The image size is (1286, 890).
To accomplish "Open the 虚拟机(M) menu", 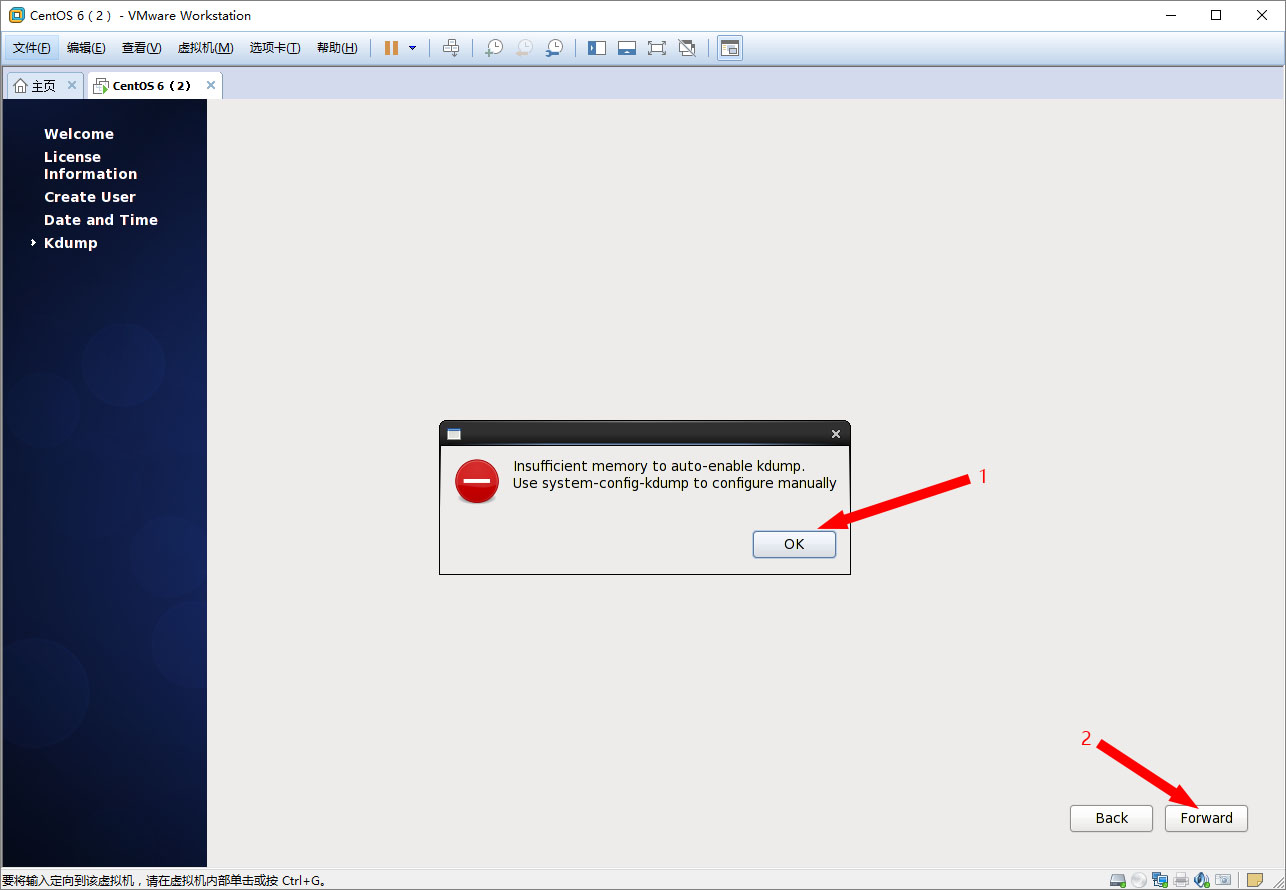I will coord(205,48).
